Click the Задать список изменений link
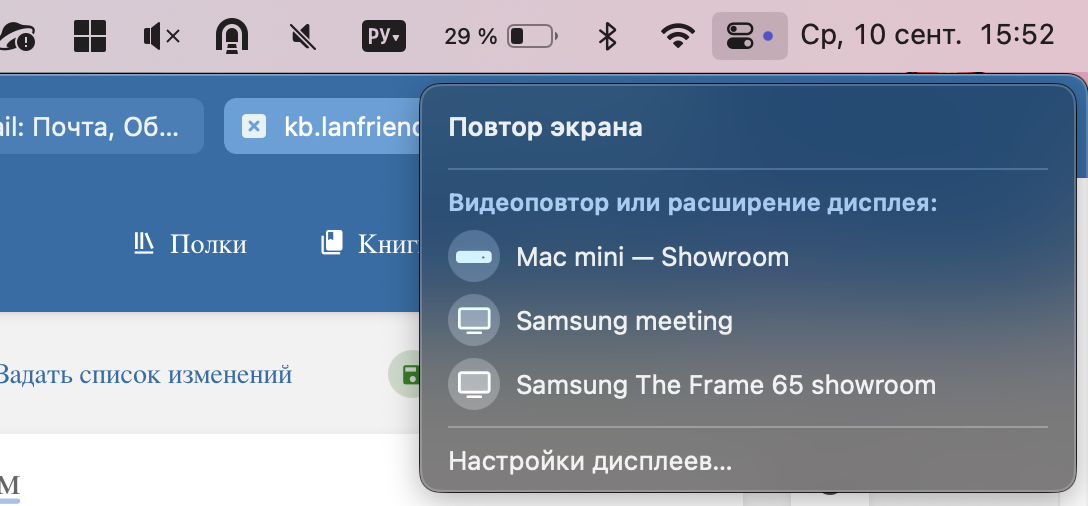The width and height of the screenshot is (1088, 506). (x=144, y=375)
